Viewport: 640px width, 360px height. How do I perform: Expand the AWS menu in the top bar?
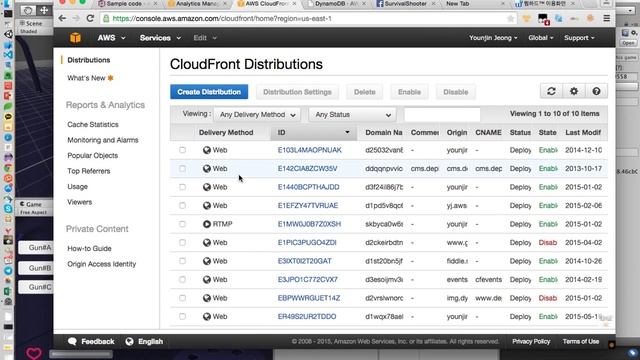111,38
